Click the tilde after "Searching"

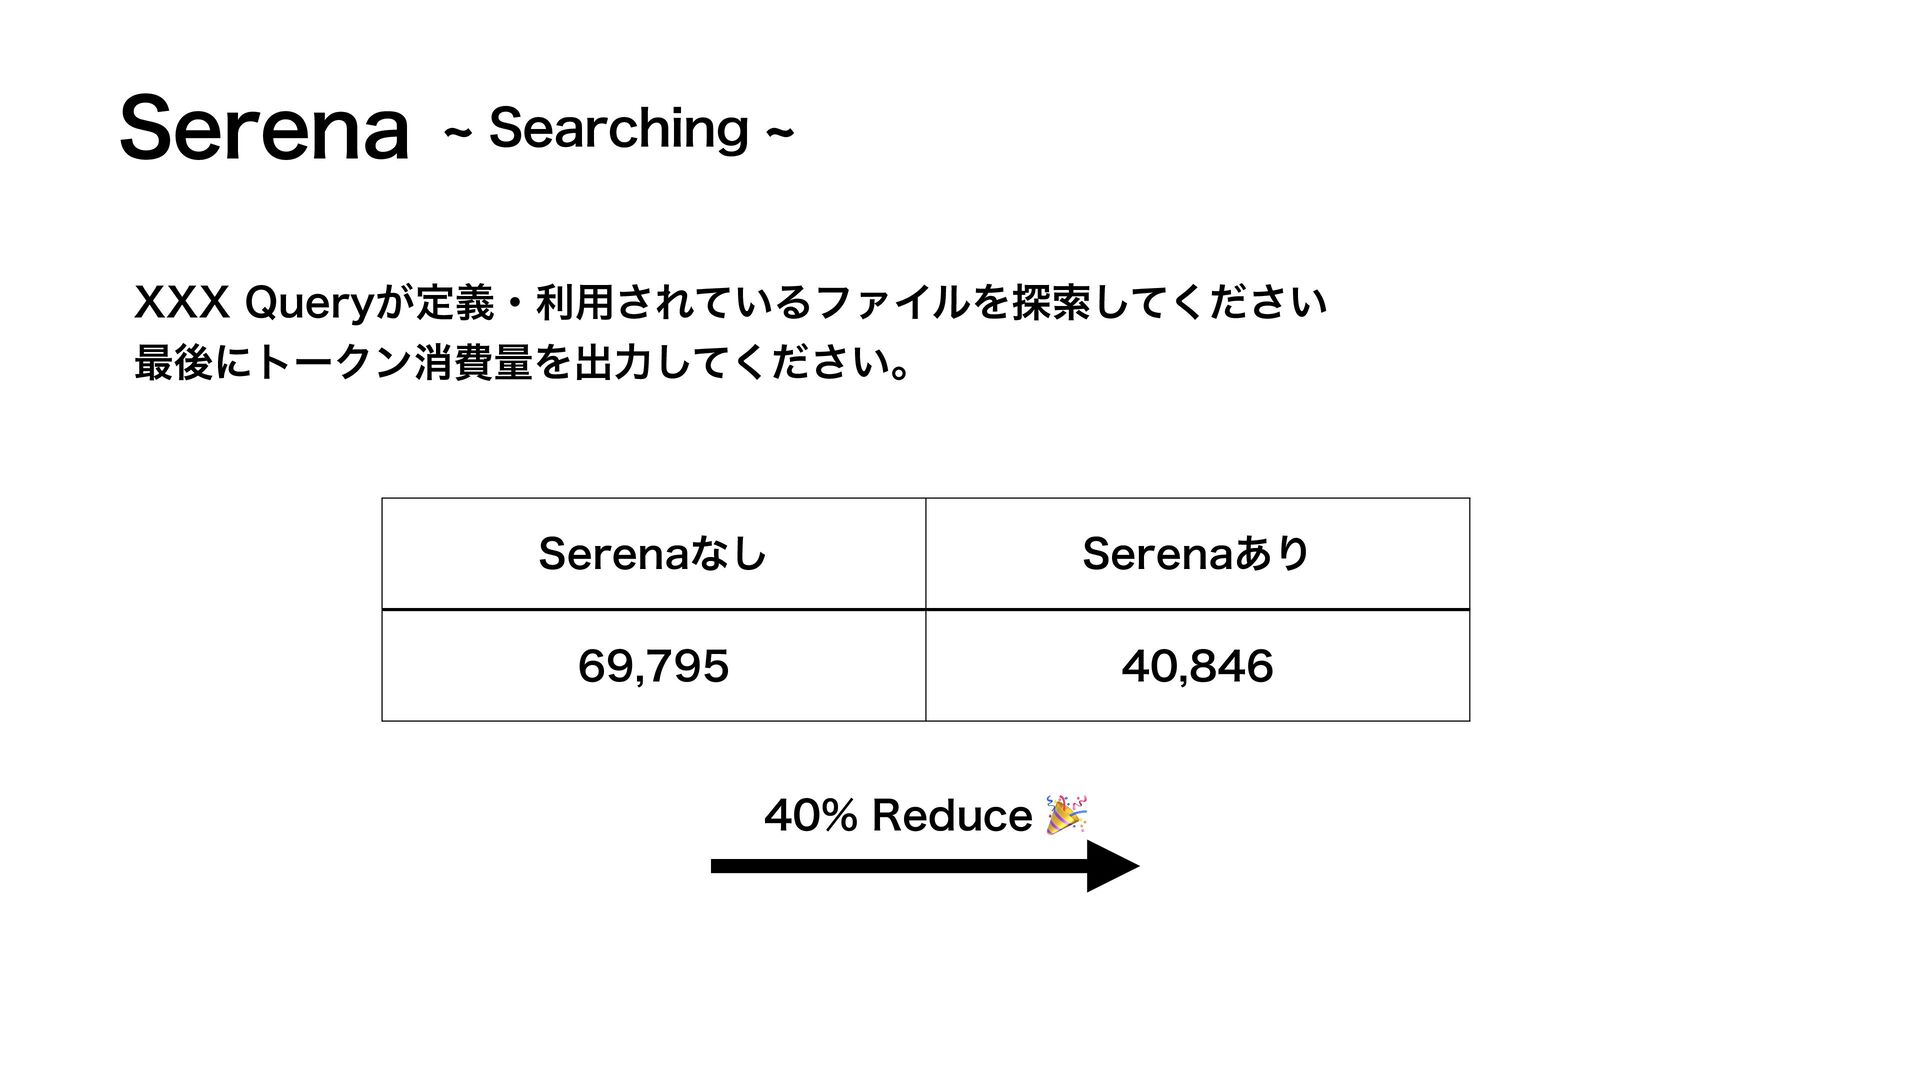(x=780, y=131)
